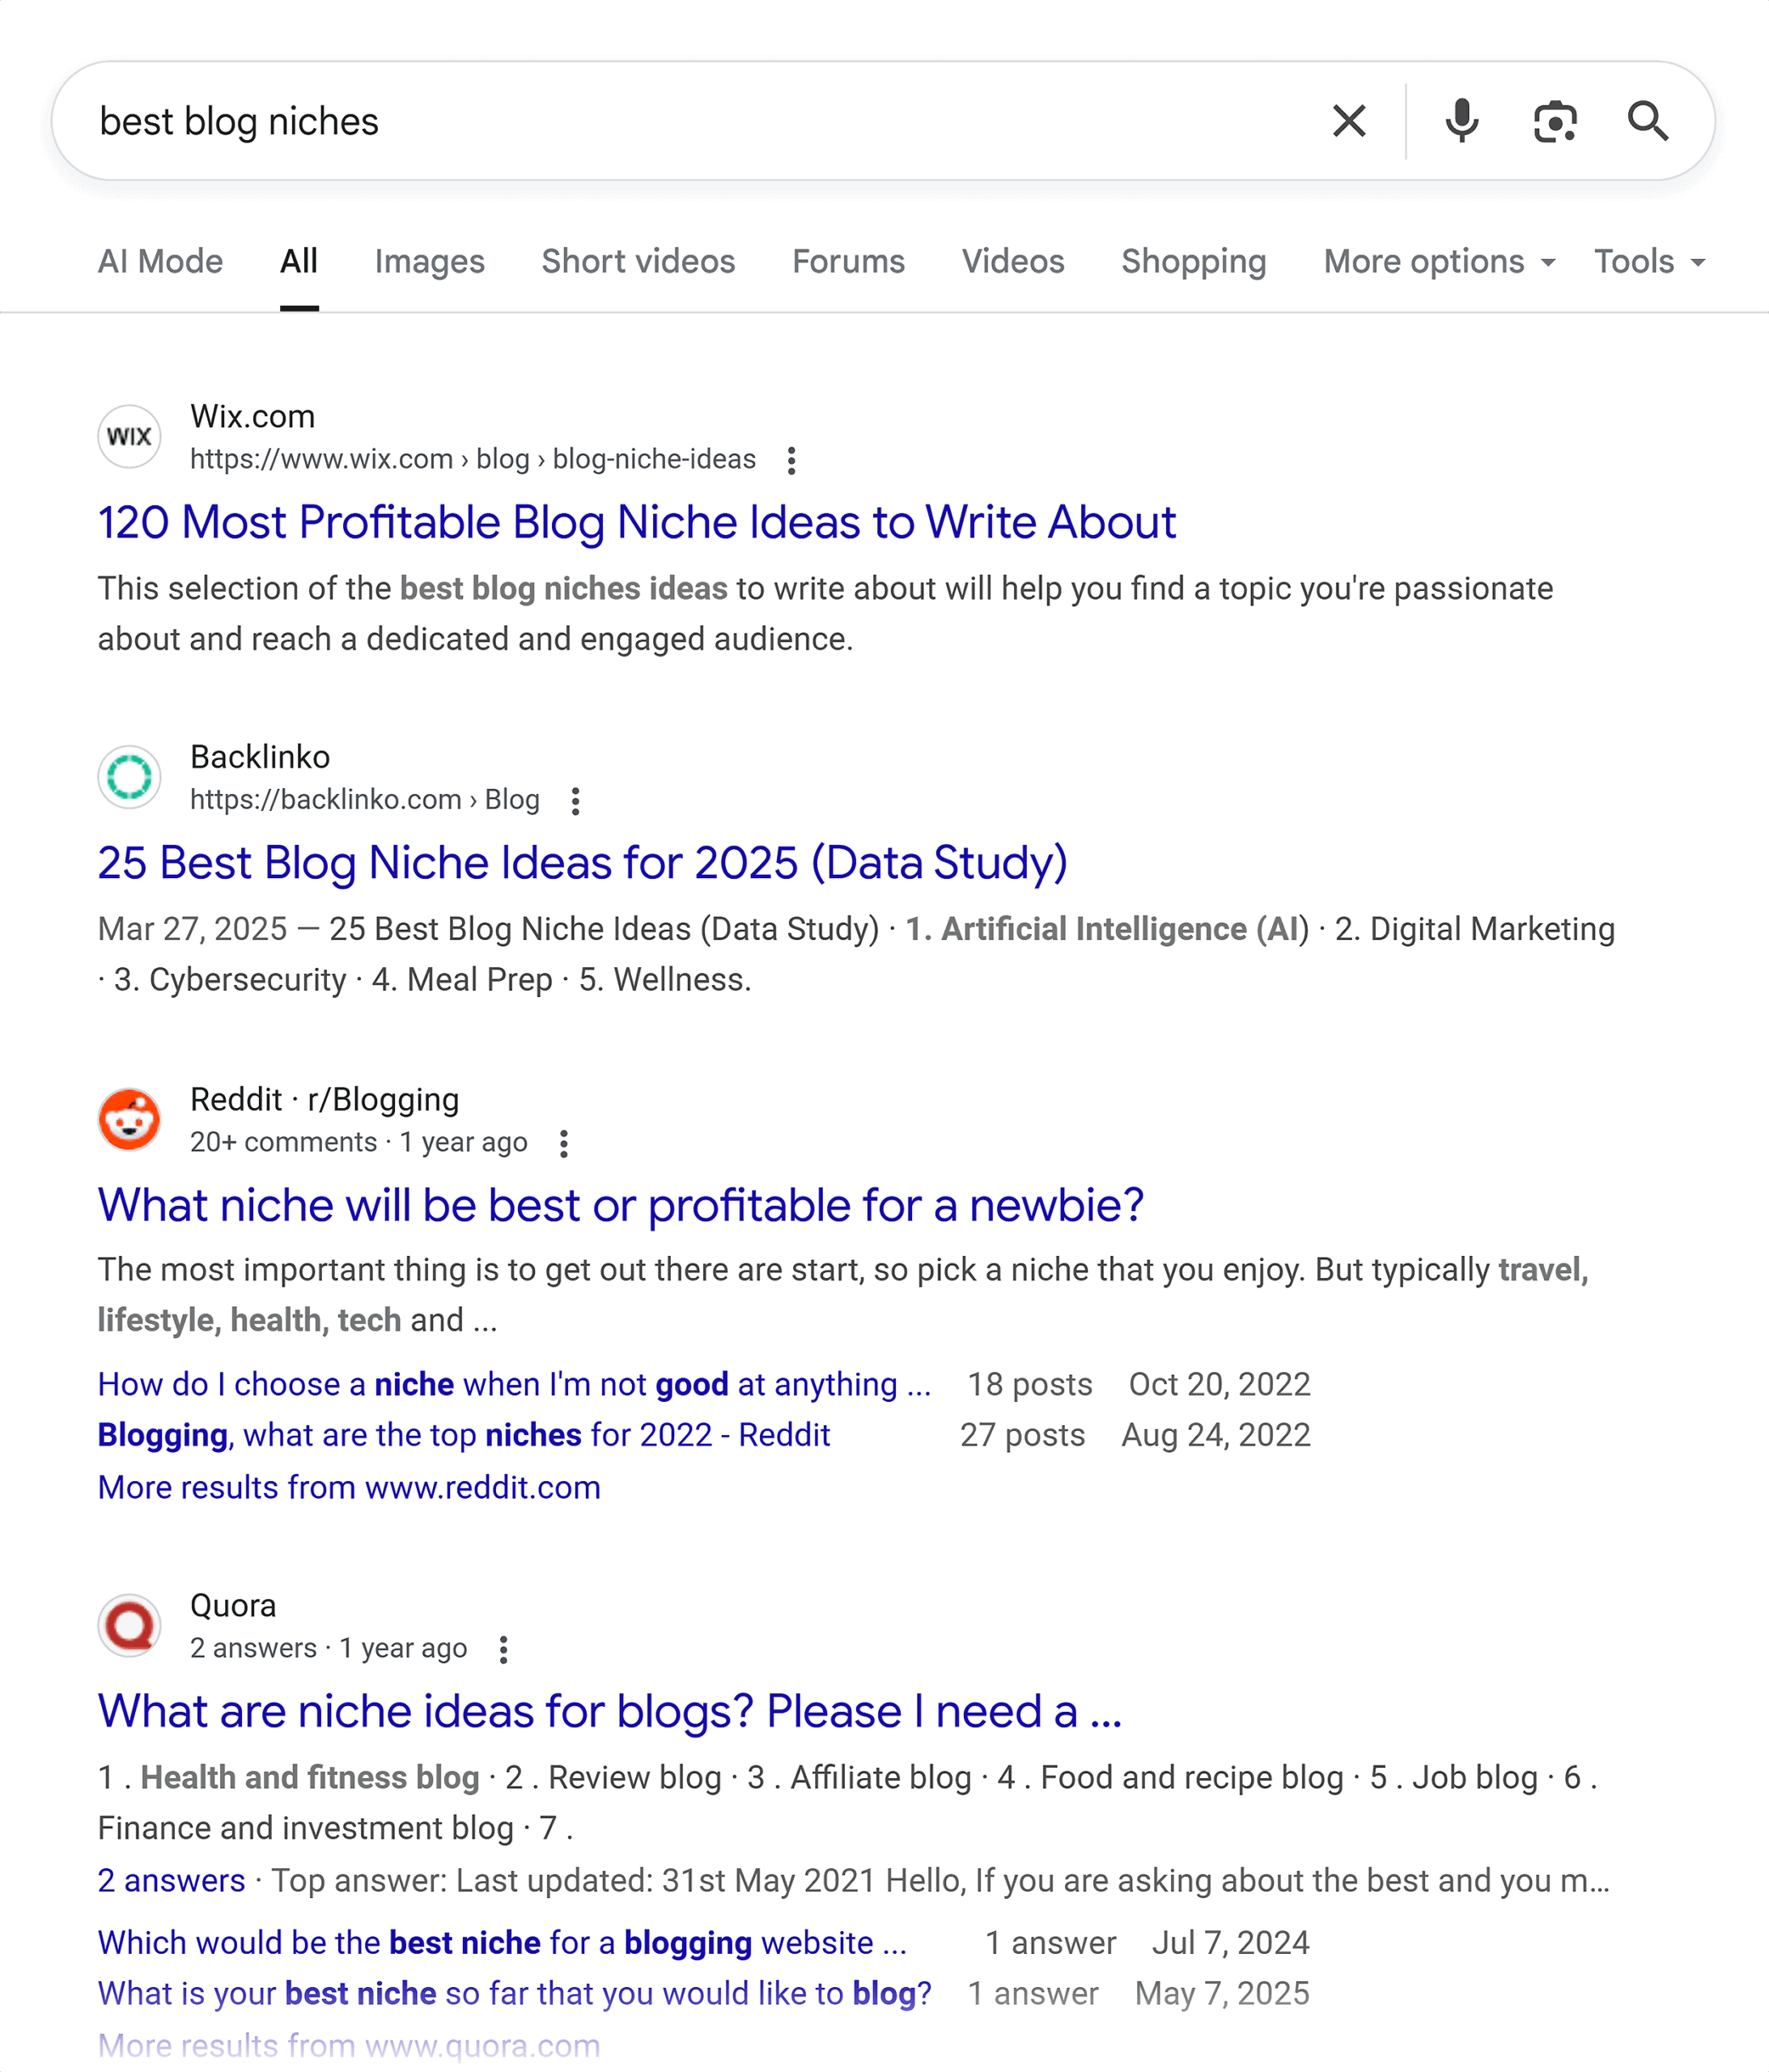Click the Backlinko green circle favicon

(129, 777)
